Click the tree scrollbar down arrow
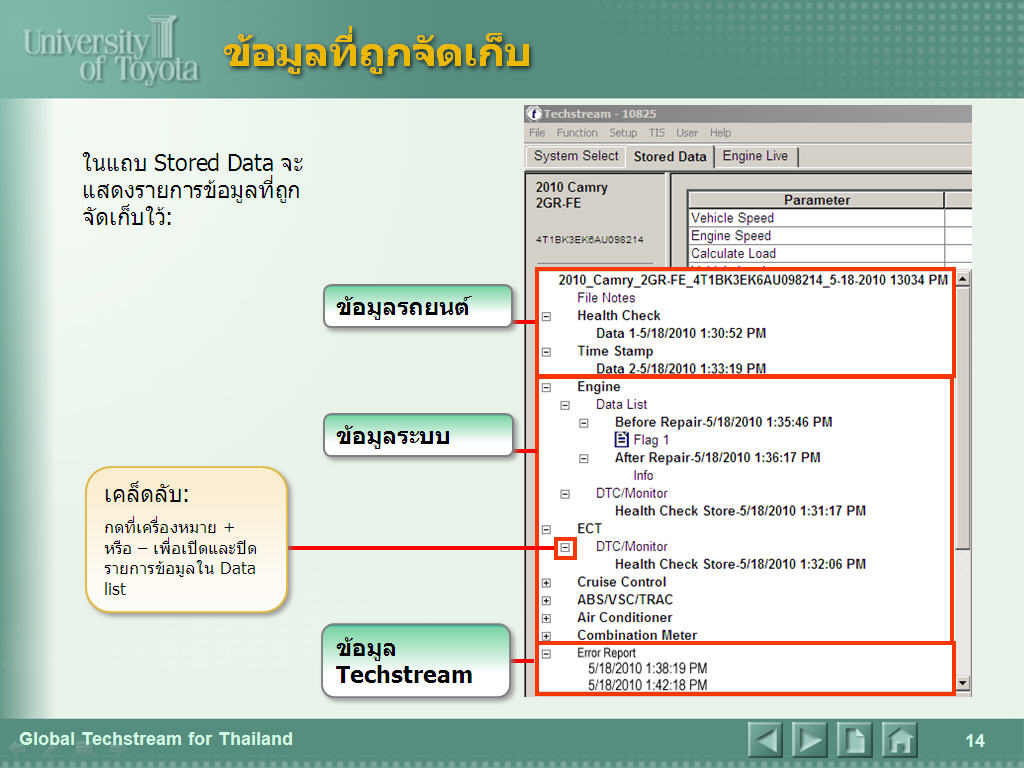This screenshot has width=1024, height=768. click(963, 683)
